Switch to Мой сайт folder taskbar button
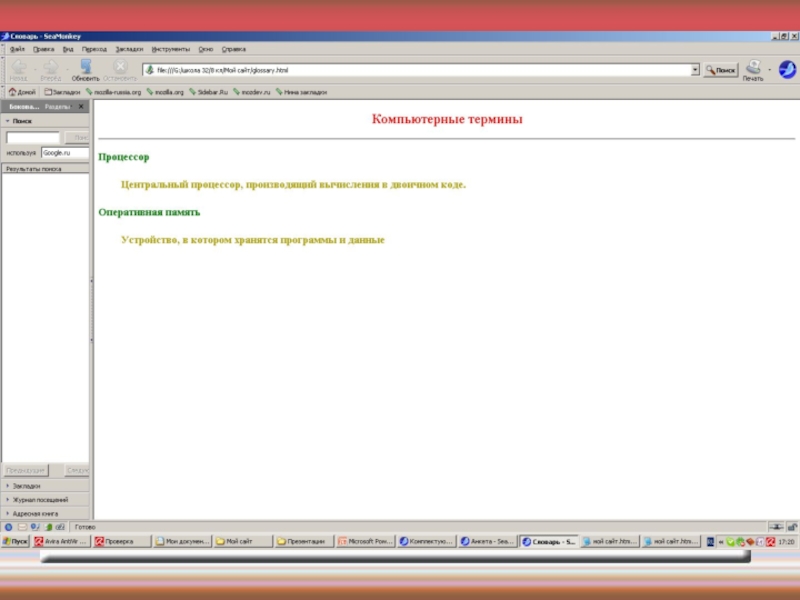The image size is (800, 600). 243,542
